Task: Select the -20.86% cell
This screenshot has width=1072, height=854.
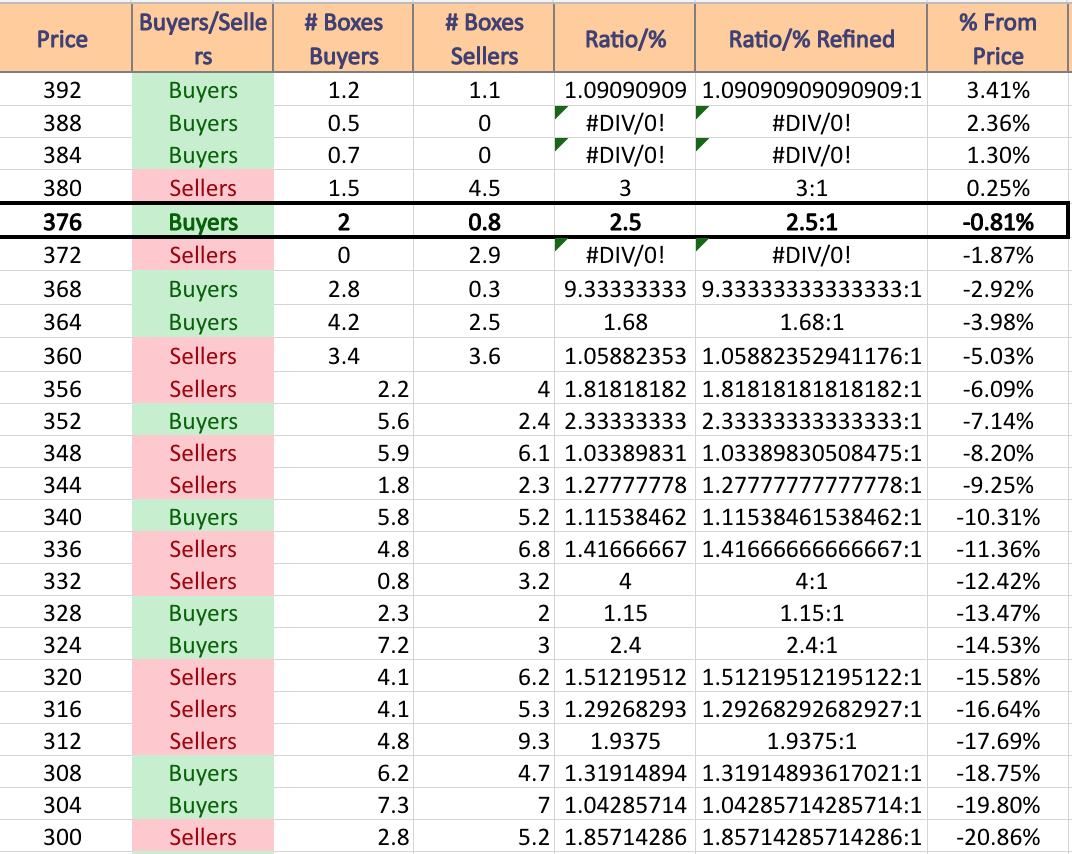Action: pos(997,837)
